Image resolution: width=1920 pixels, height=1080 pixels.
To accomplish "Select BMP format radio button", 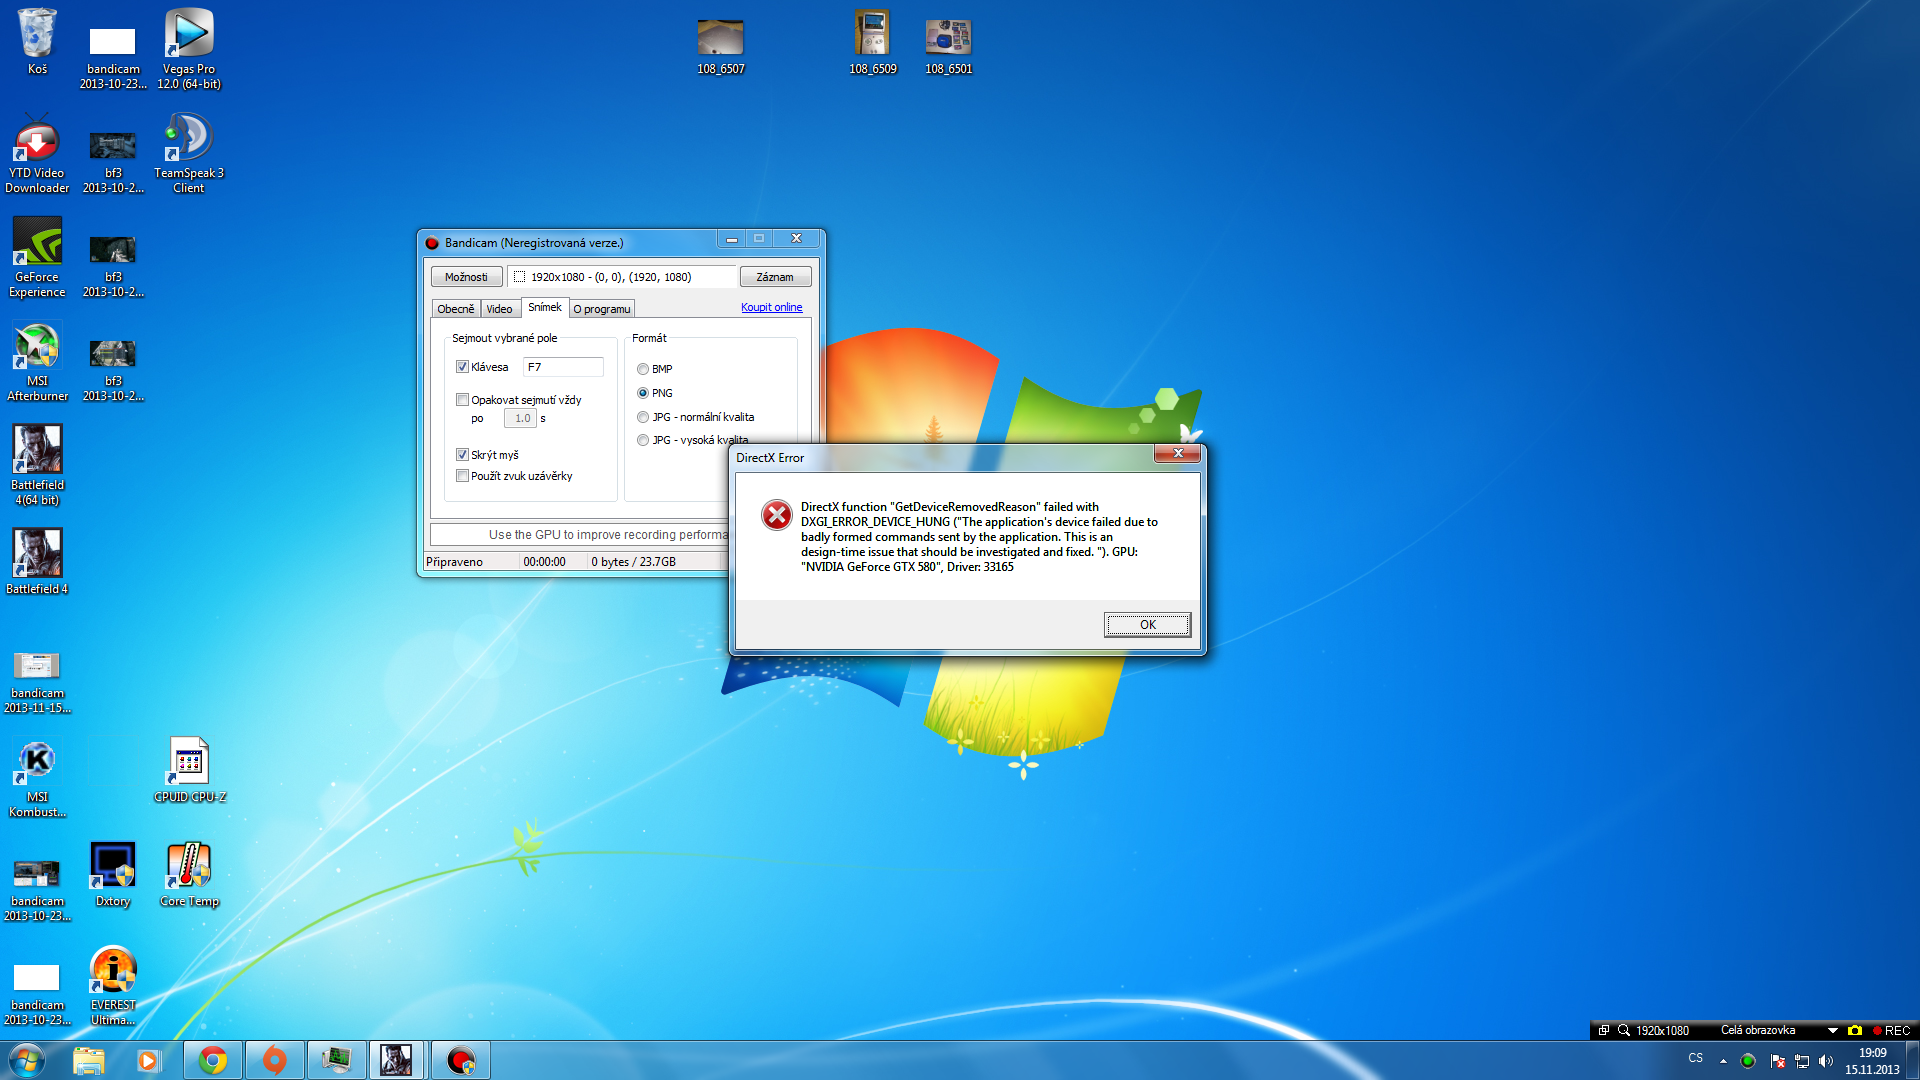I will click(x=643, y=369).
